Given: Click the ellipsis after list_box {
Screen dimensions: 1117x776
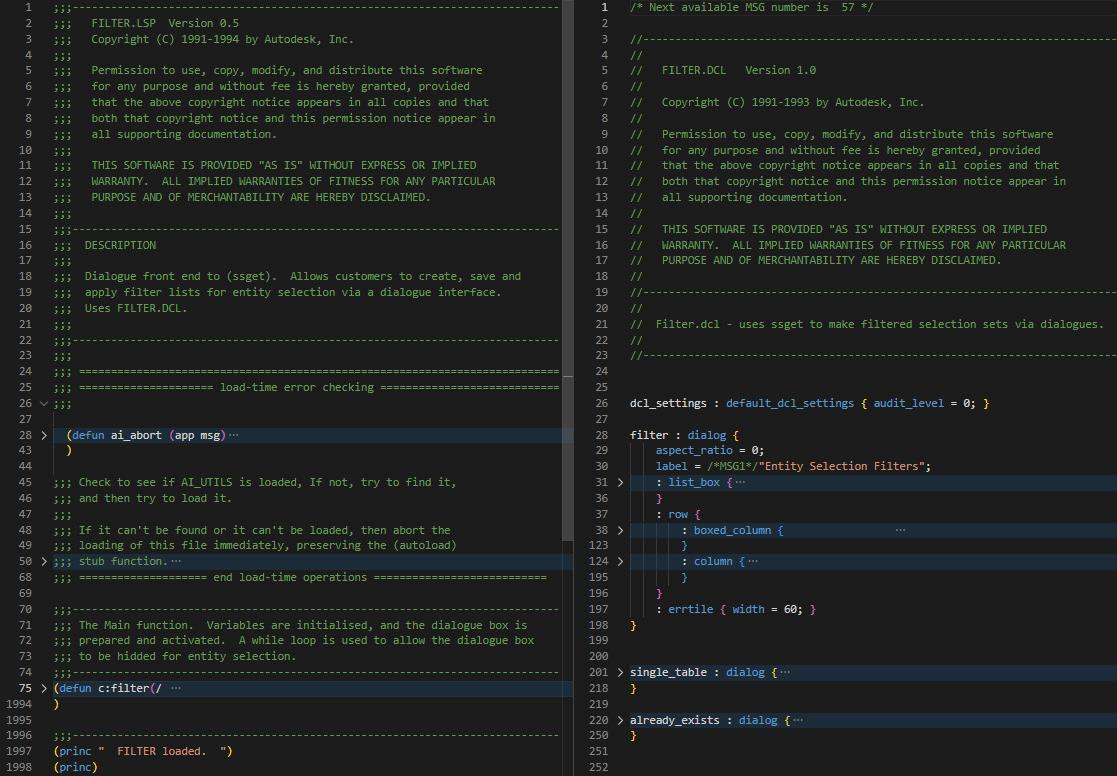Looking at the screenshot, I should click(x=740, y=482).
